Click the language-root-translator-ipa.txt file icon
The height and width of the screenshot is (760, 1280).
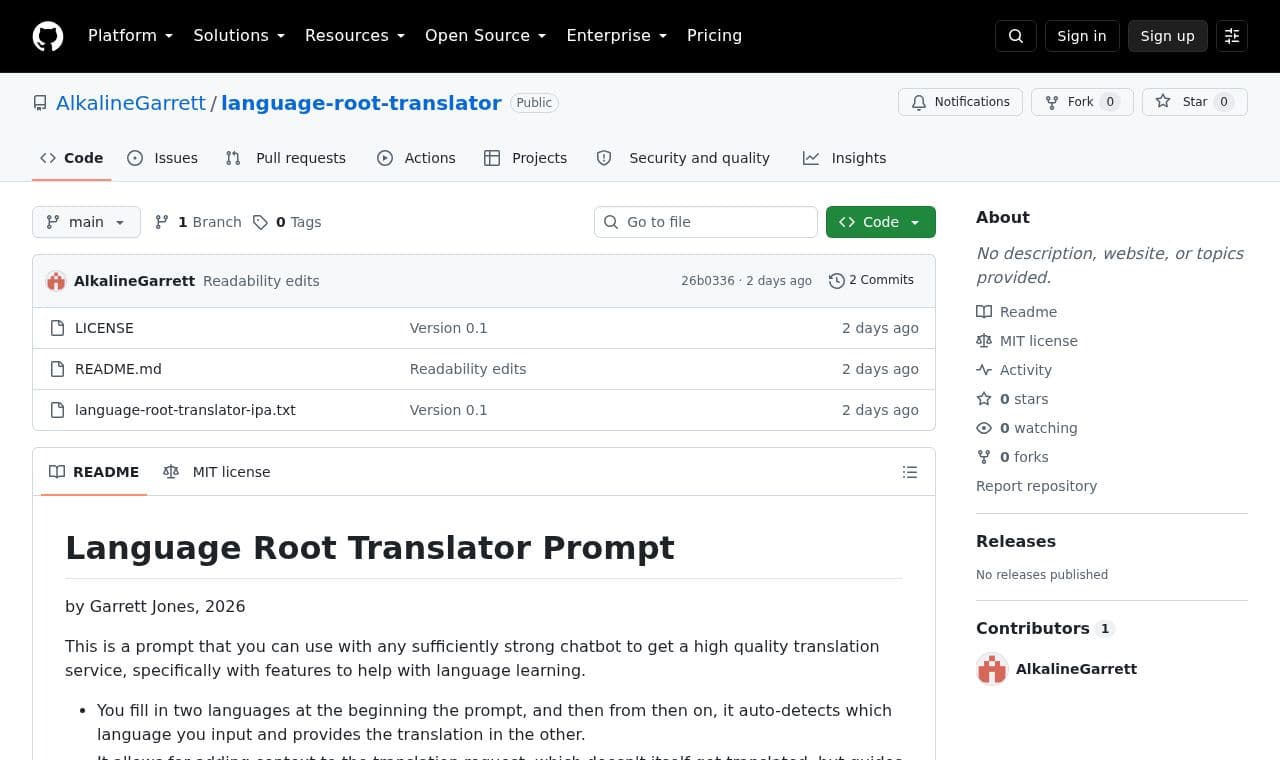click(x=58, y=410)
